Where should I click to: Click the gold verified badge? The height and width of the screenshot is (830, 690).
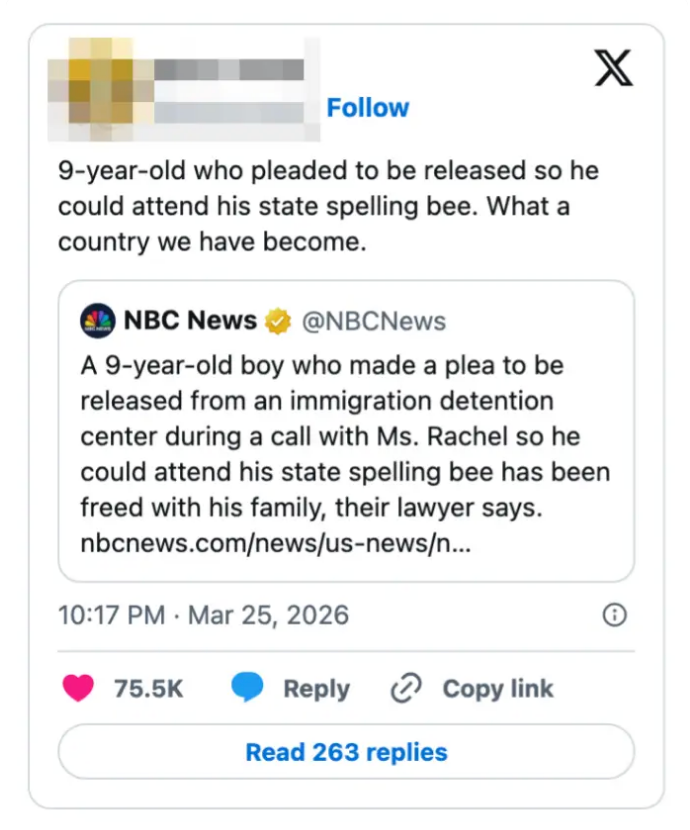(278, 321)
